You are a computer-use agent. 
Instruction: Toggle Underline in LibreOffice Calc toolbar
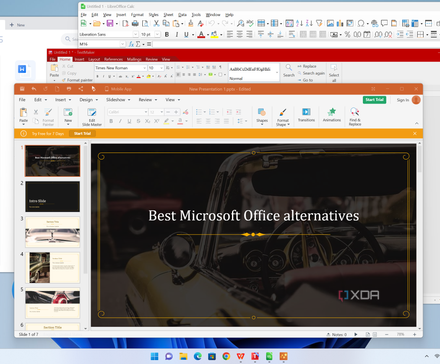[186, 34]
